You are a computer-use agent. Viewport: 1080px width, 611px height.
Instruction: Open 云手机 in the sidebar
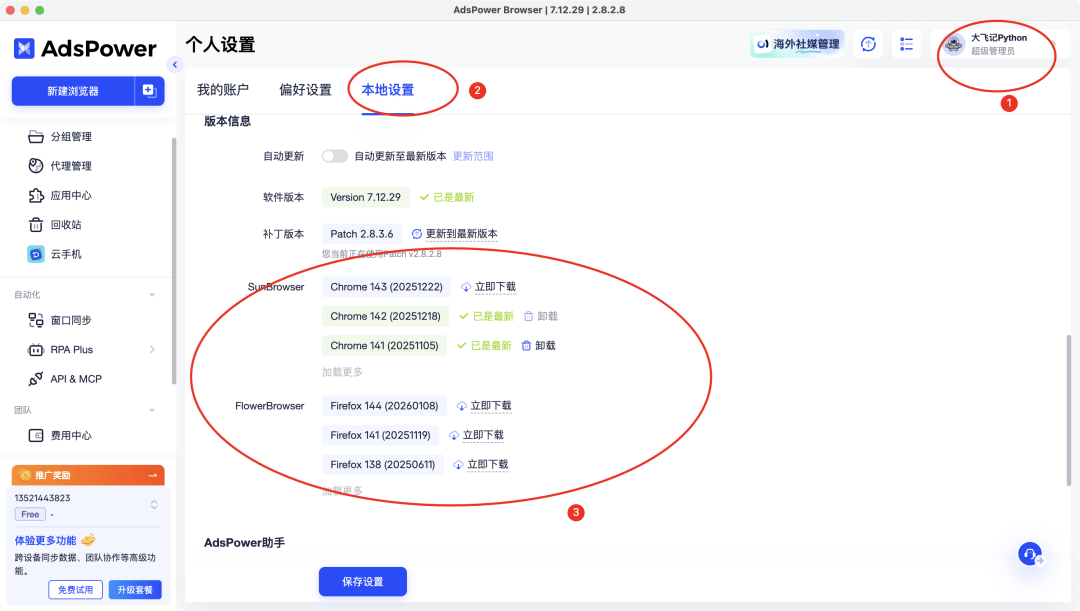65,254
